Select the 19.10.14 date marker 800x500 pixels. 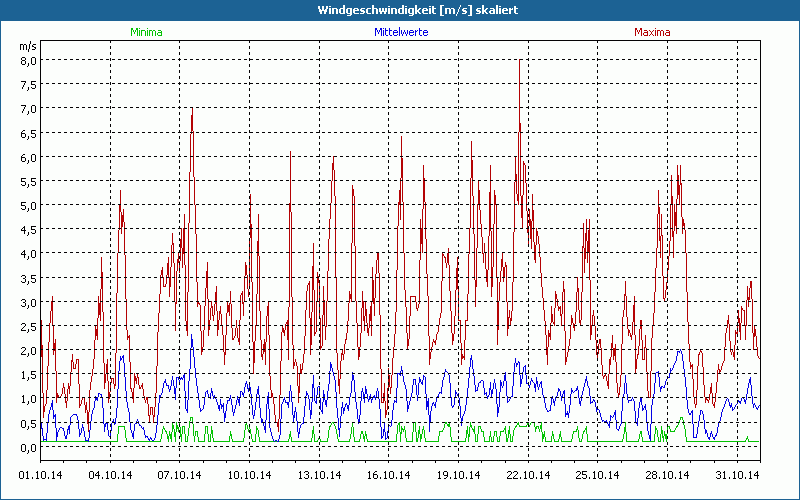pos(457,475)
